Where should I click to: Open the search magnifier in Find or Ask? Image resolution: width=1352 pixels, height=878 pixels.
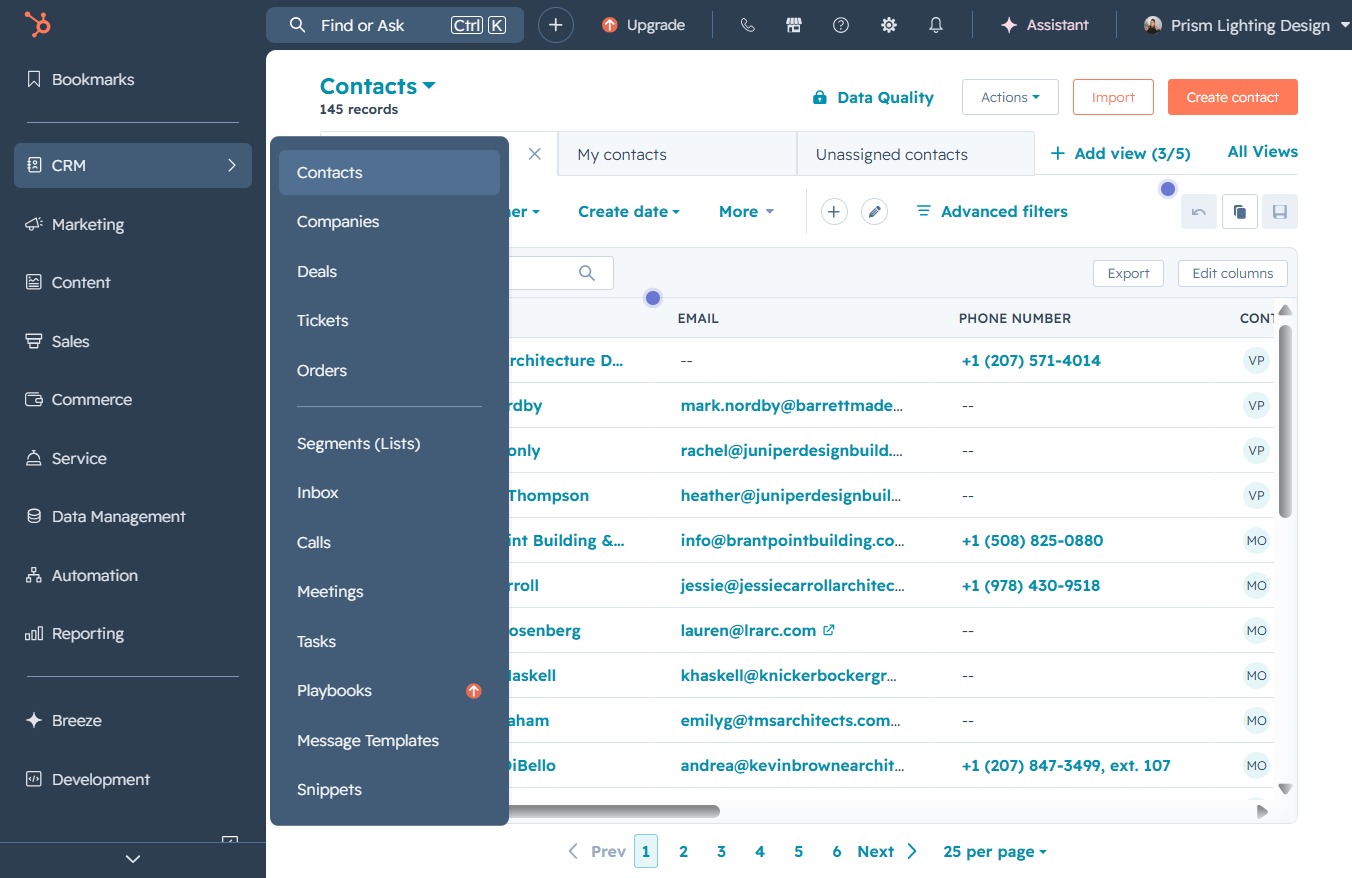coord(297,25)
